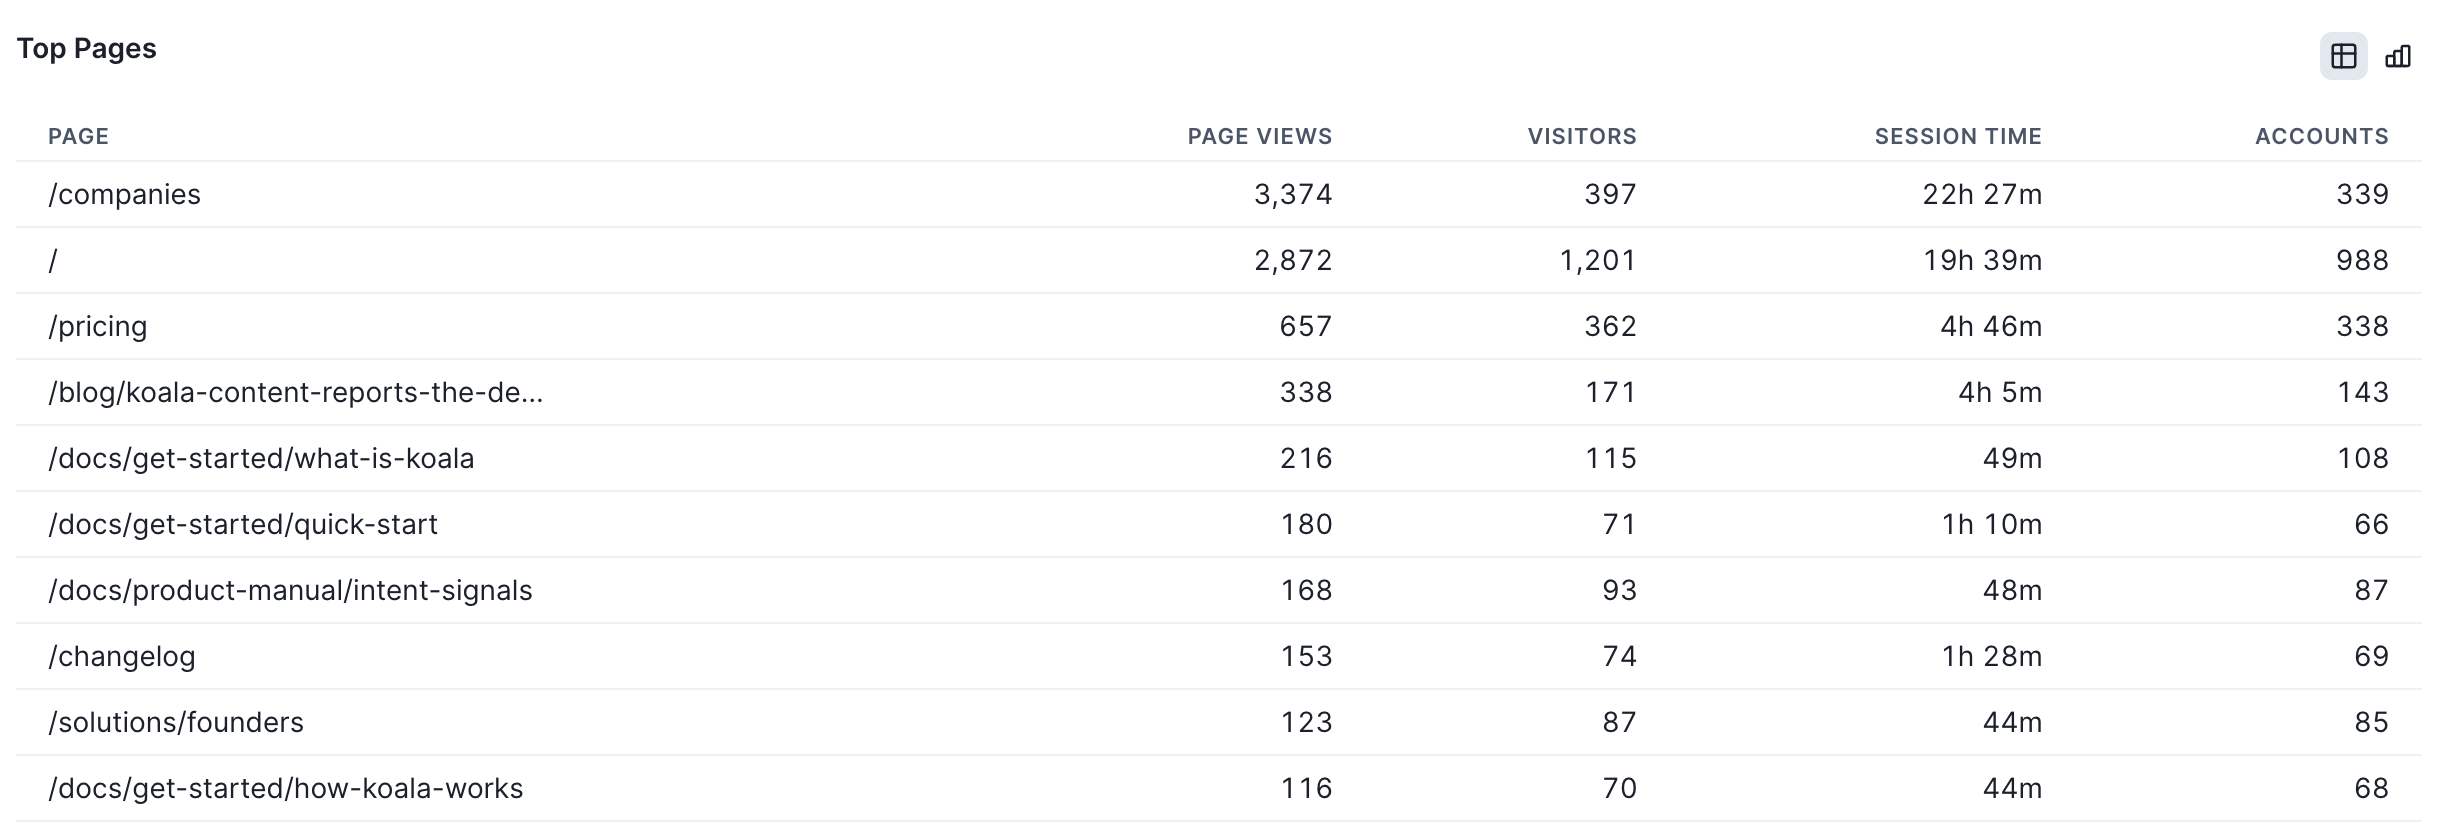Switch to bar chart view icon

[x=2398, y=56]
